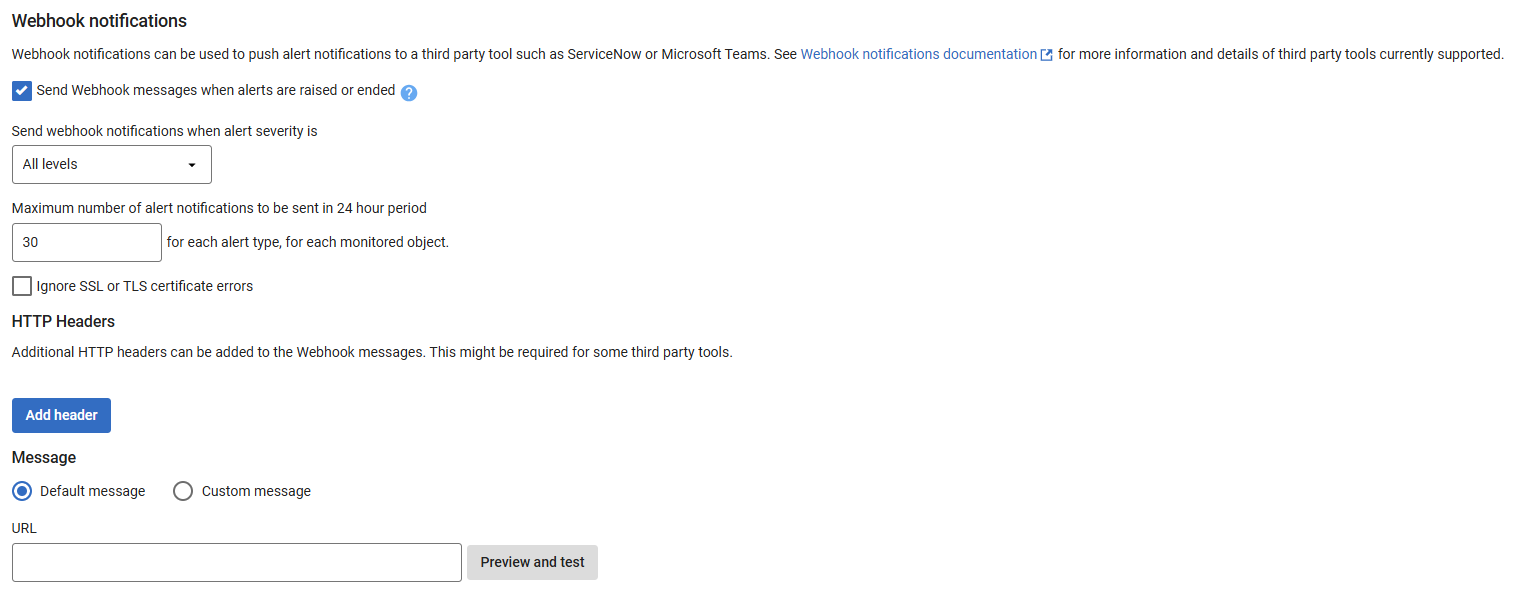Viewport: 1521px width, 592px height.
Task: Click the 'Default message' label text
Action: 92,491
